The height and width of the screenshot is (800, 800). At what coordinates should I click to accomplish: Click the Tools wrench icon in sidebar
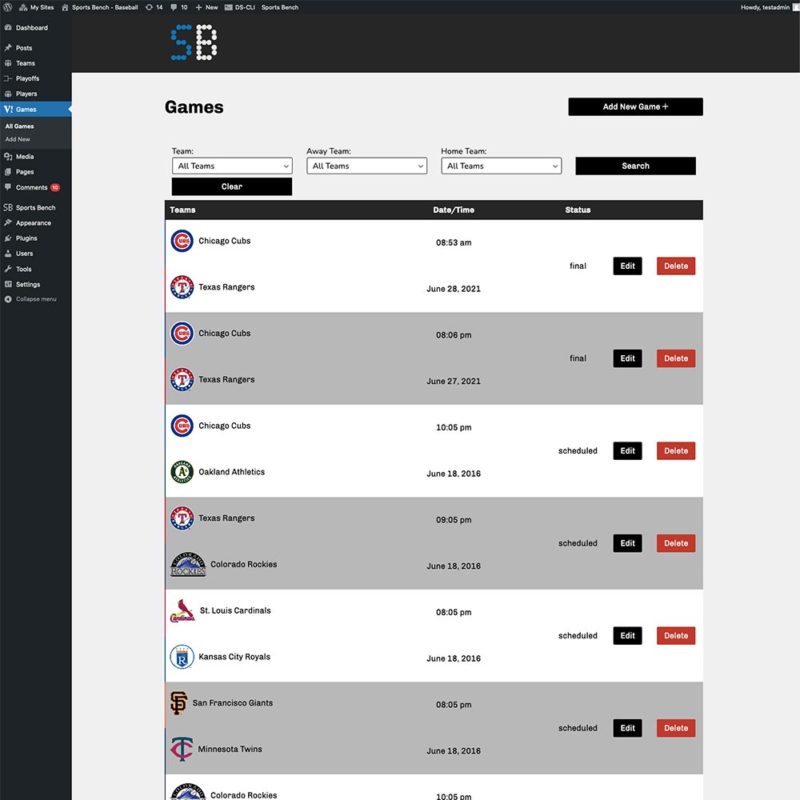point(8,268)
